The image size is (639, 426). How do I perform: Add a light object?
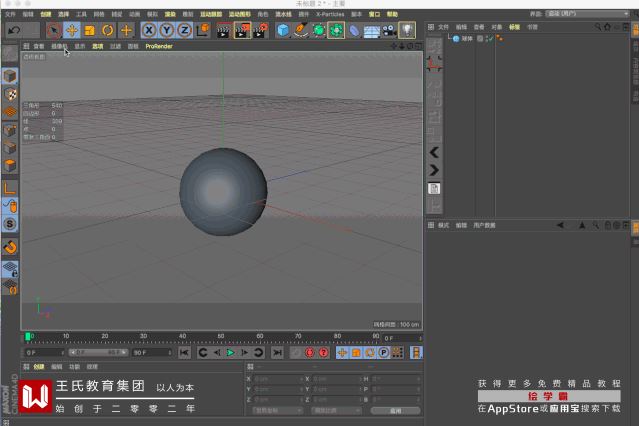pos(407,30)
